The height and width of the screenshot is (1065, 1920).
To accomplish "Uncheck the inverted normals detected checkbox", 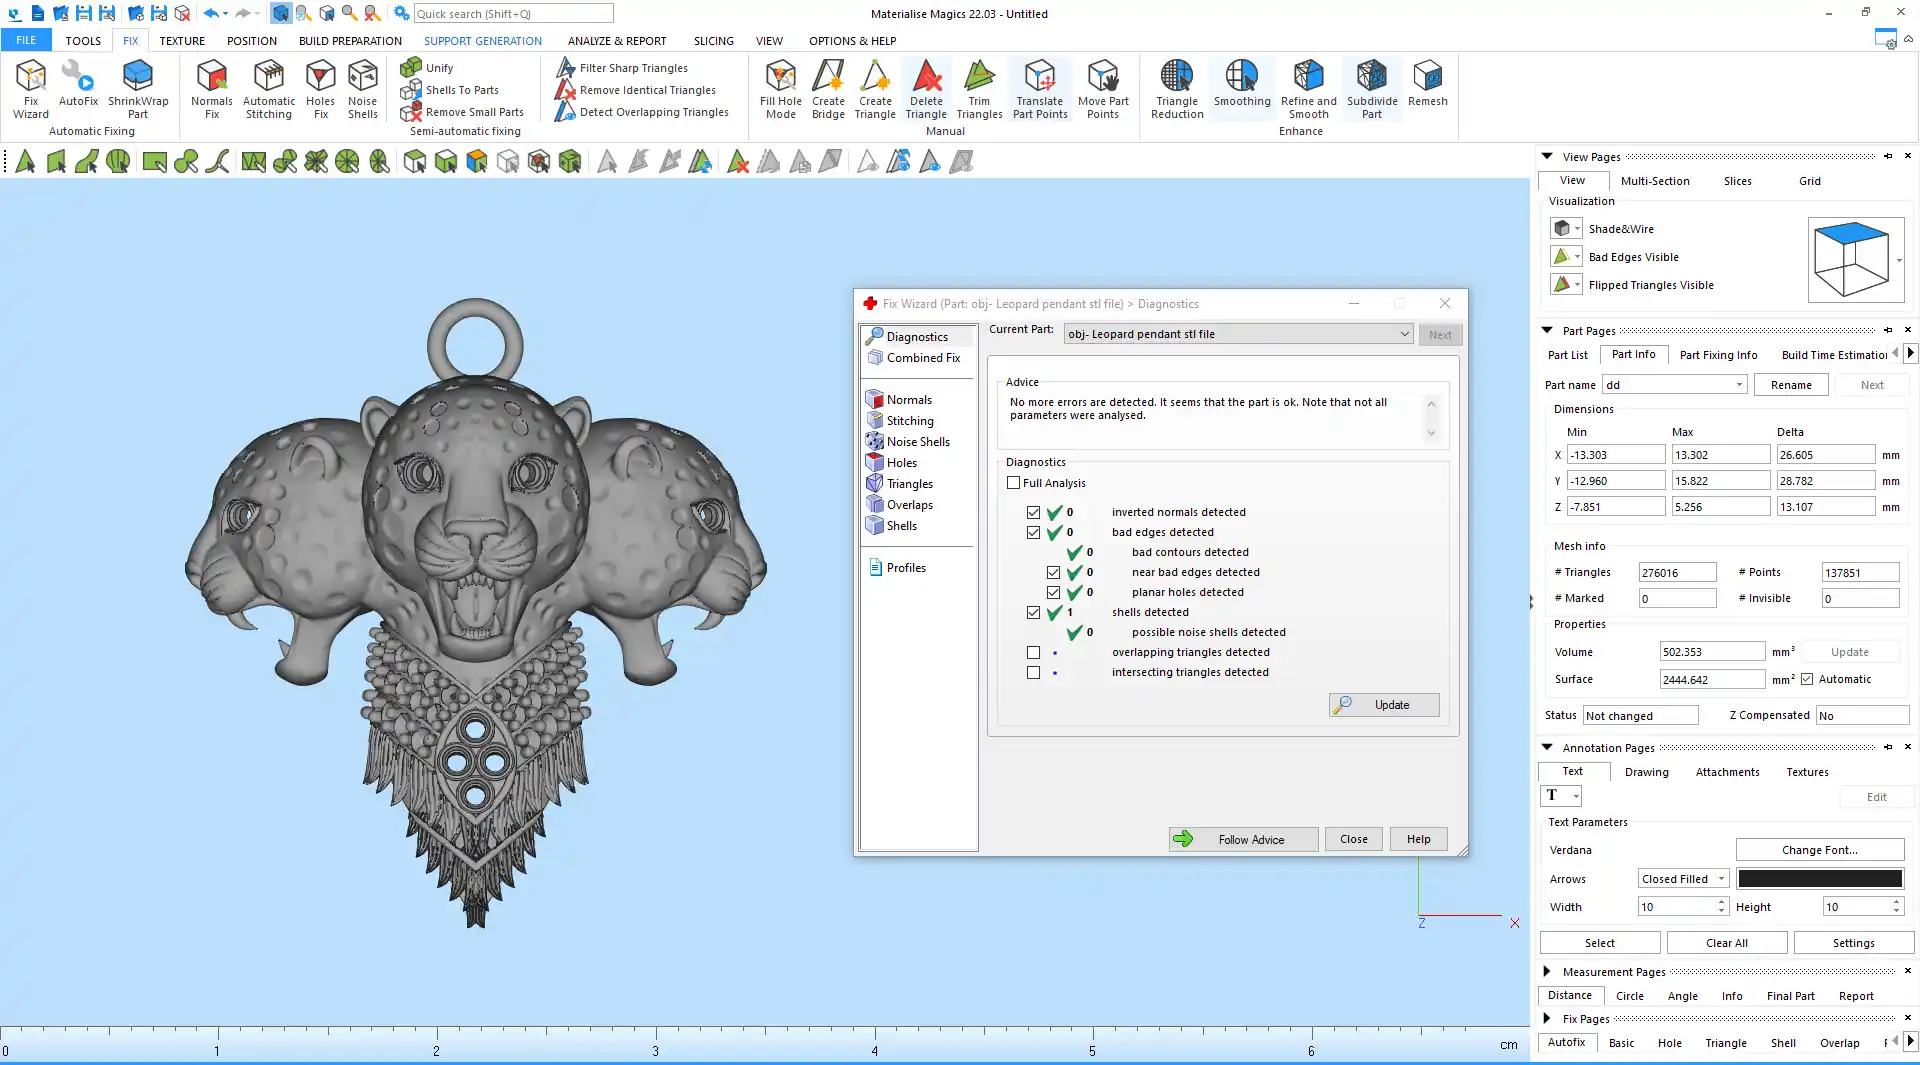I will pos(1033,512).
